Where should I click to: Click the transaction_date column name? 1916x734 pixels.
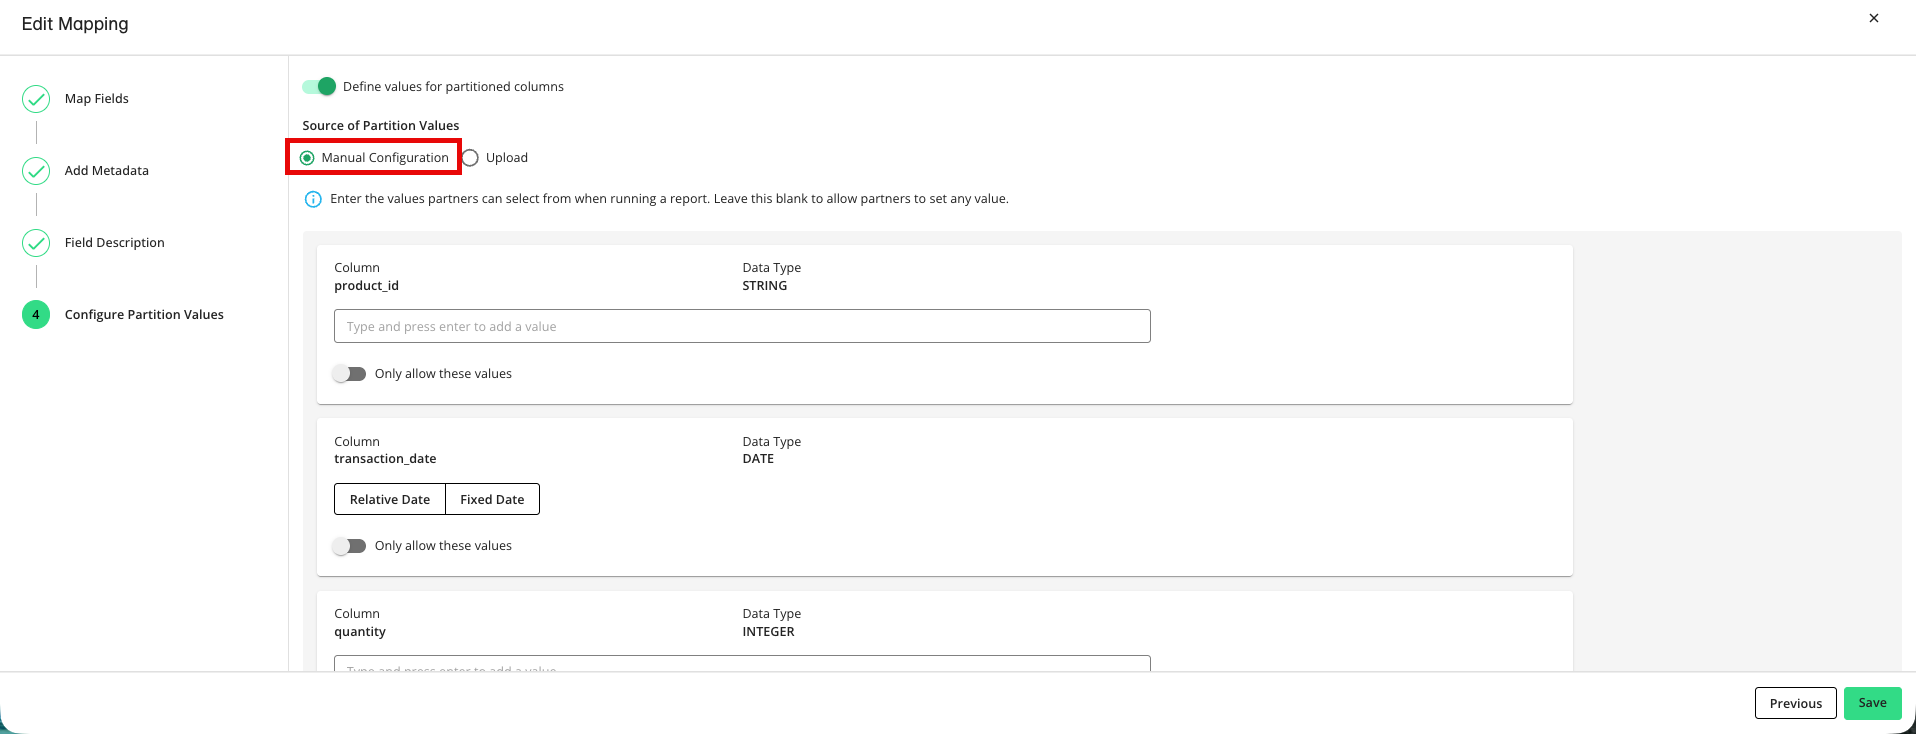[385, 459]
